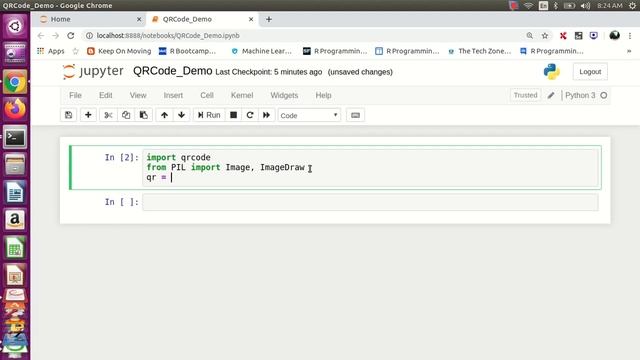Open the Cell menu

[x=207, y=95]
